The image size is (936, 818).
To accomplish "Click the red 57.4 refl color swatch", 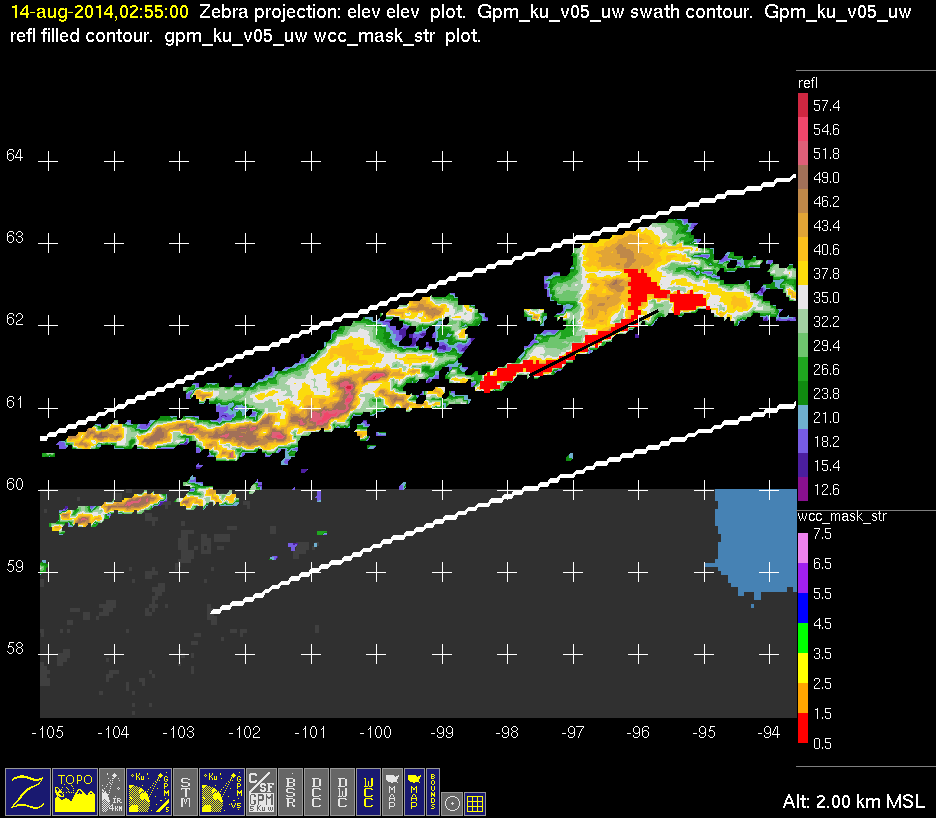I will click(802, 106).
